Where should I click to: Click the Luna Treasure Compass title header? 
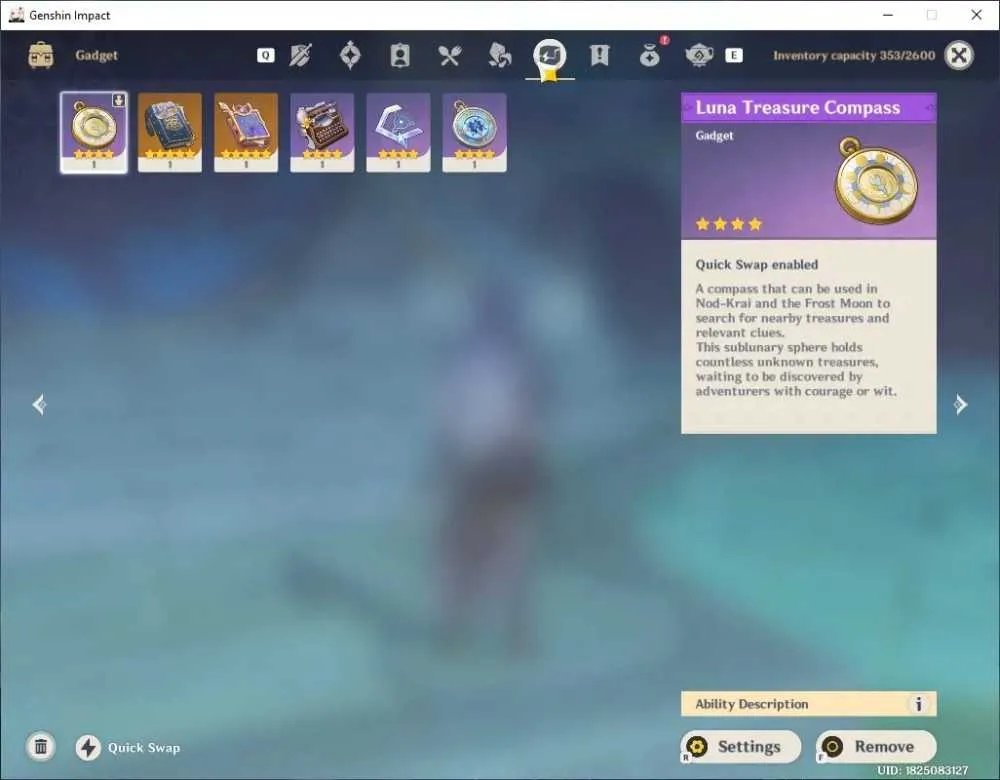pyautogui.click(x=809, y=108)
